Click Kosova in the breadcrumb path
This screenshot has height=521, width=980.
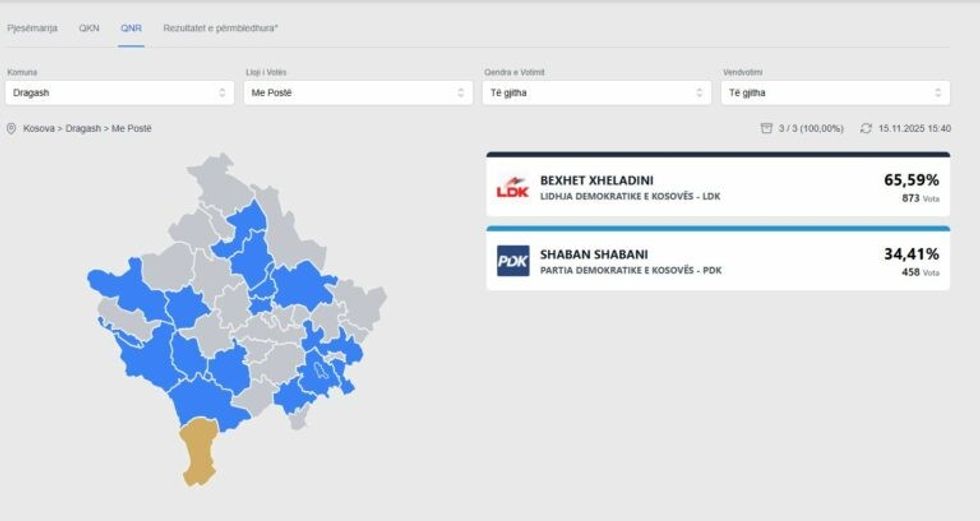tap(39, 129)
